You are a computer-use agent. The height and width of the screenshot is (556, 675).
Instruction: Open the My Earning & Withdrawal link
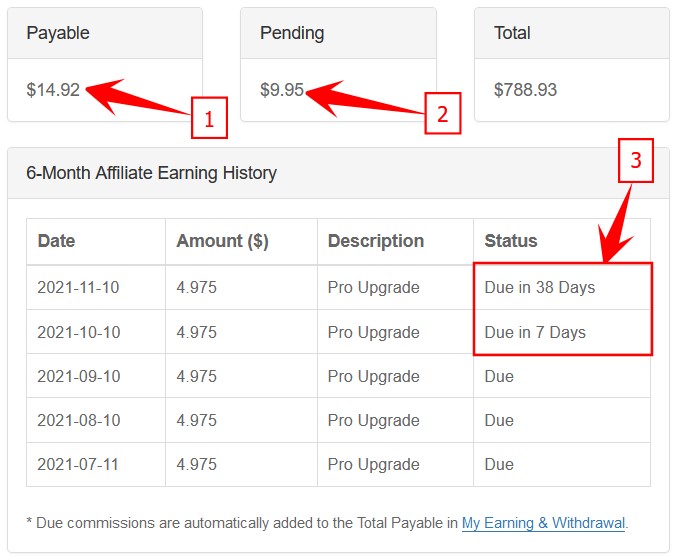(x=543, y=522)
